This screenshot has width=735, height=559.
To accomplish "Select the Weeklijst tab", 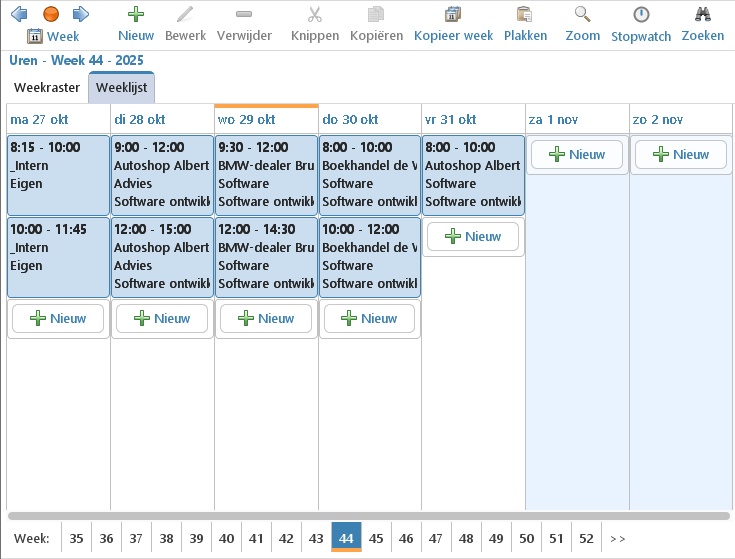I will coord(121,88).
